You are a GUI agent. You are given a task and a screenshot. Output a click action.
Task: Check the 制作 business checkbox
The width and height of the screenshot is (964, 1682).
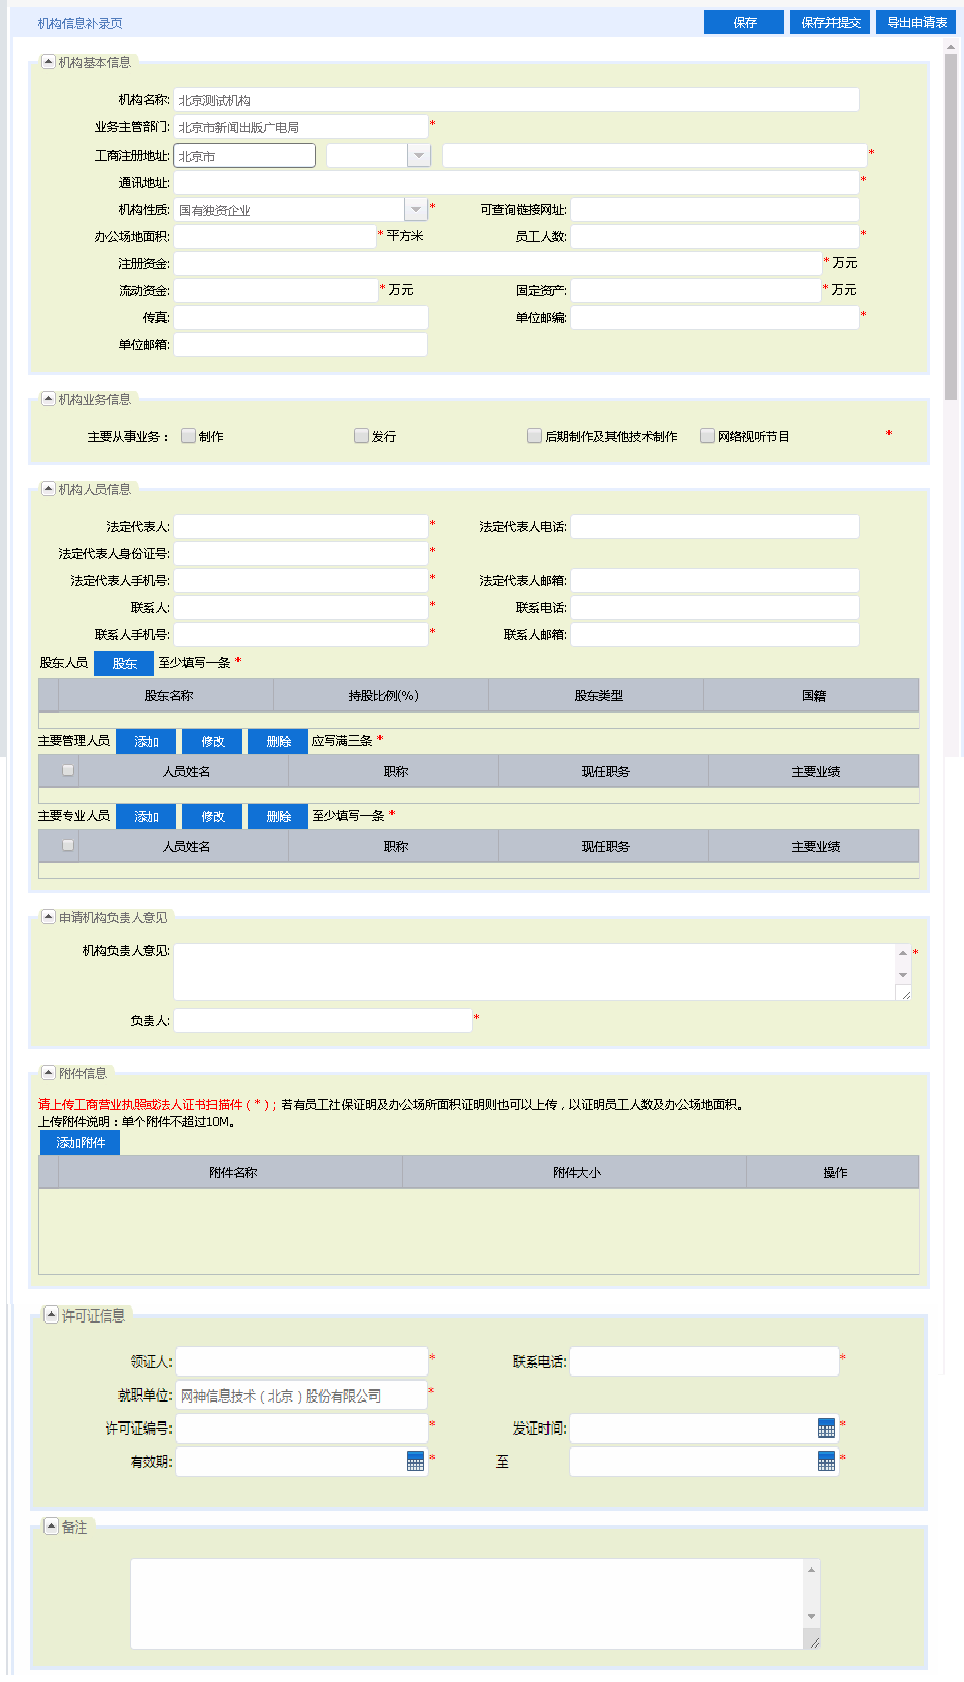188,436
